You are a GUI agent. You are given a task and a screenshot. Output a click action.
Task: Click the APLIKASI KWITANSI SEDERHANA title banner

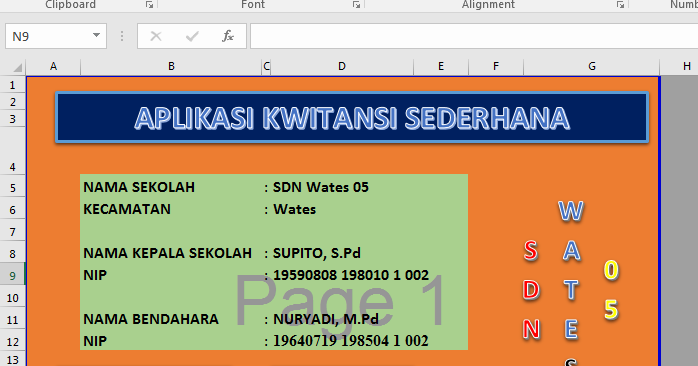point(352,118)
